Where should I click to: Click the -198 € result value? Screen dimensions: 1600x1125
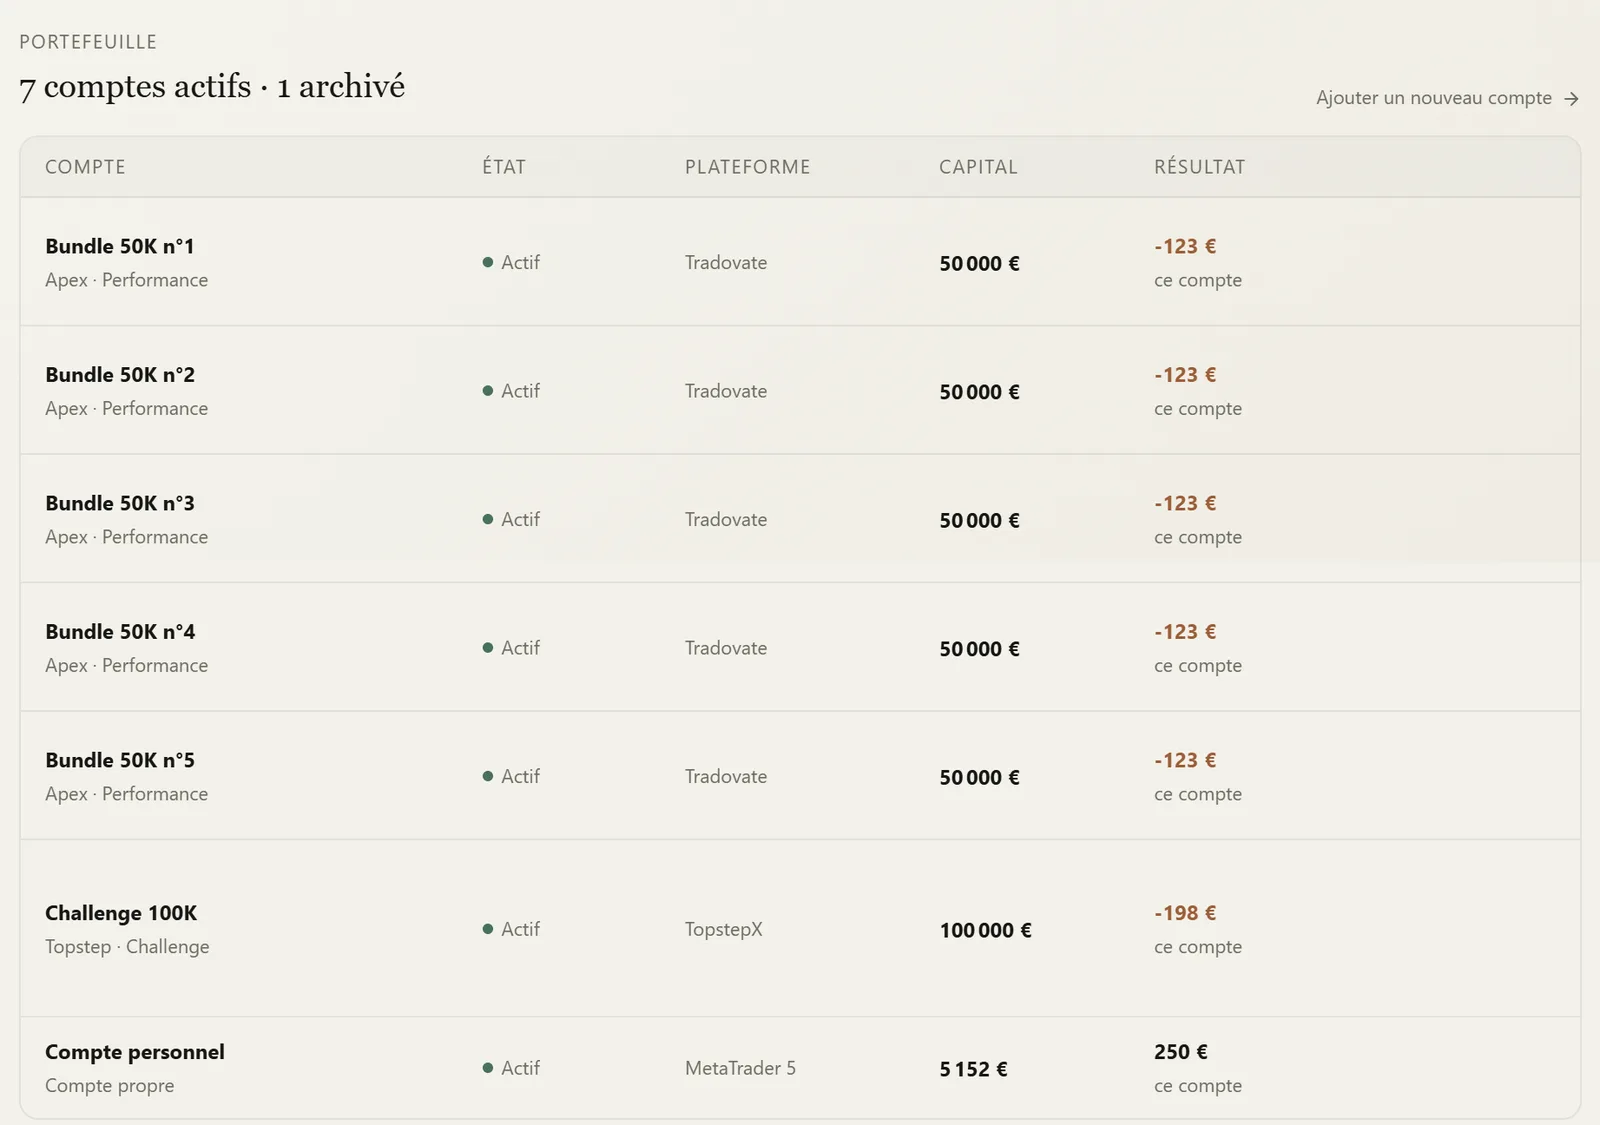1185,913
